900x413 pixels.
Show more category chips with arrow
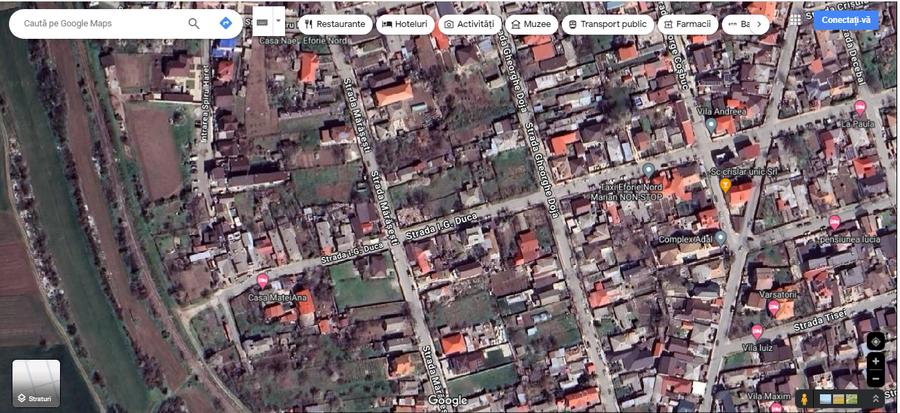759,24
